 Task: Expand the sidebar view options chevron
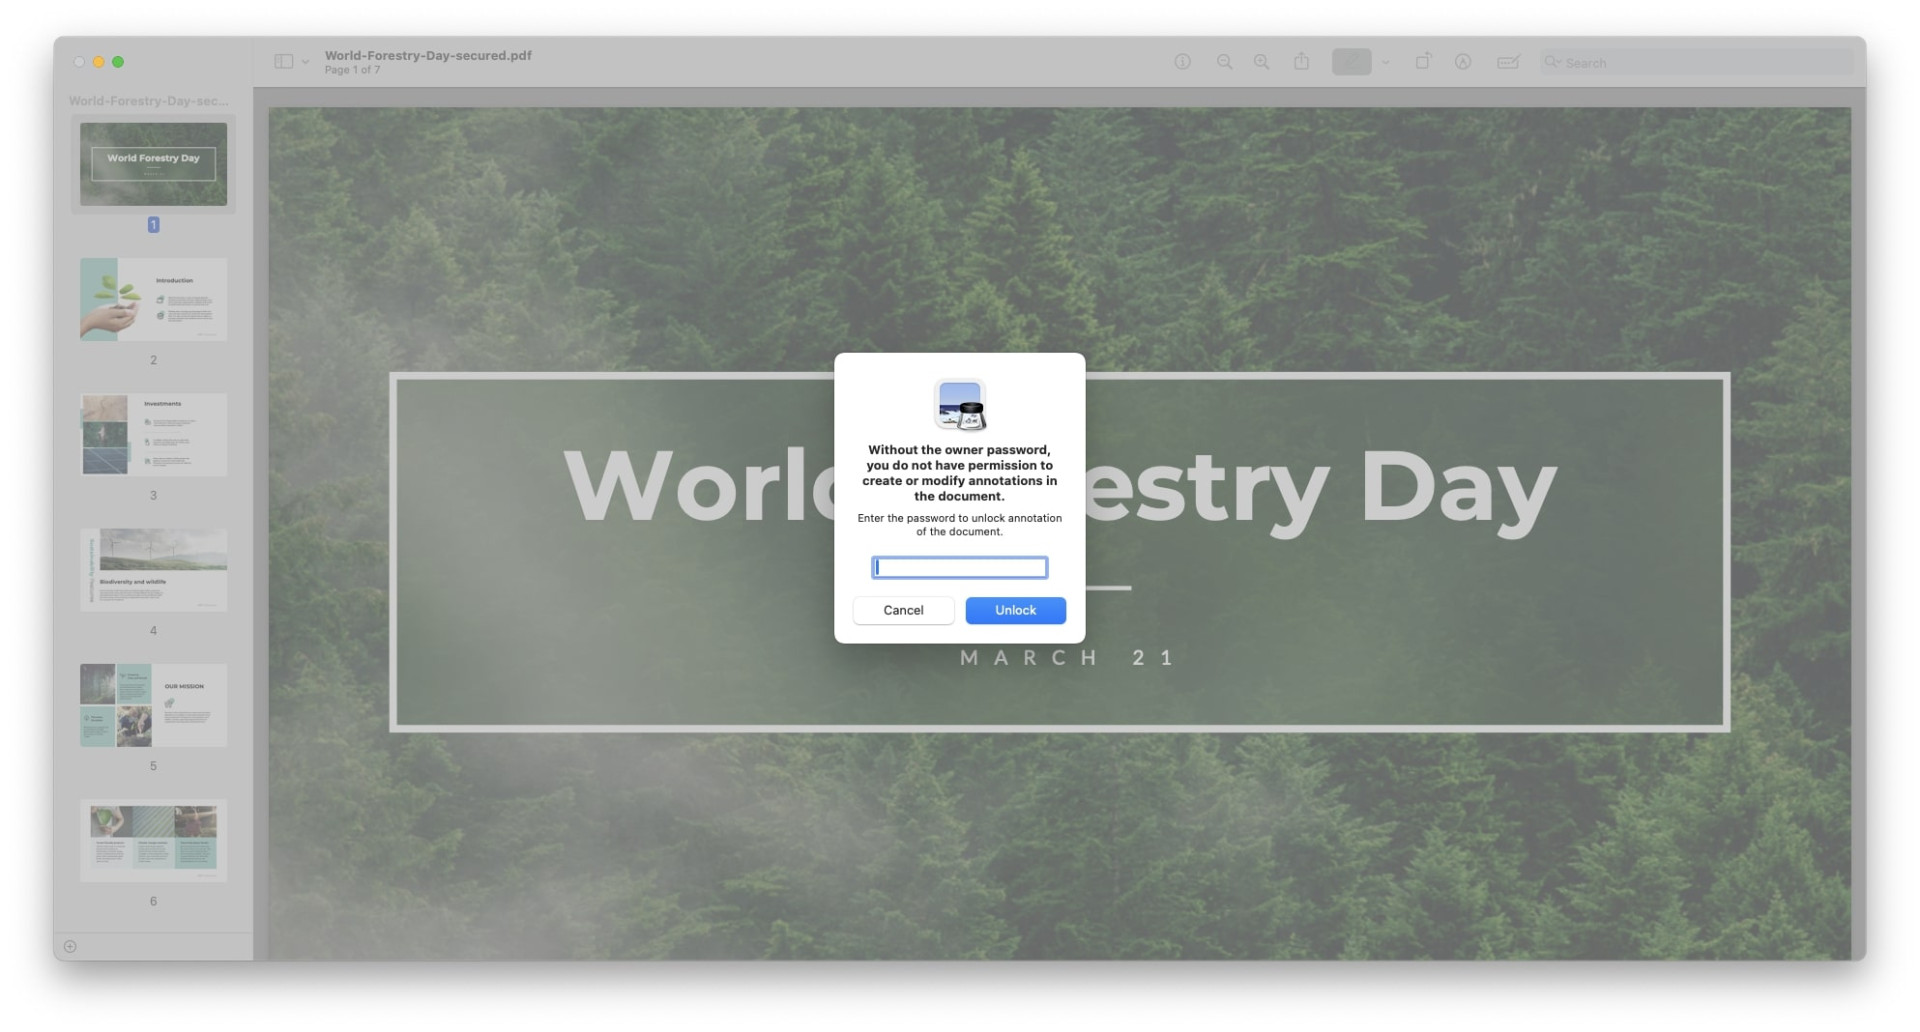306,62
